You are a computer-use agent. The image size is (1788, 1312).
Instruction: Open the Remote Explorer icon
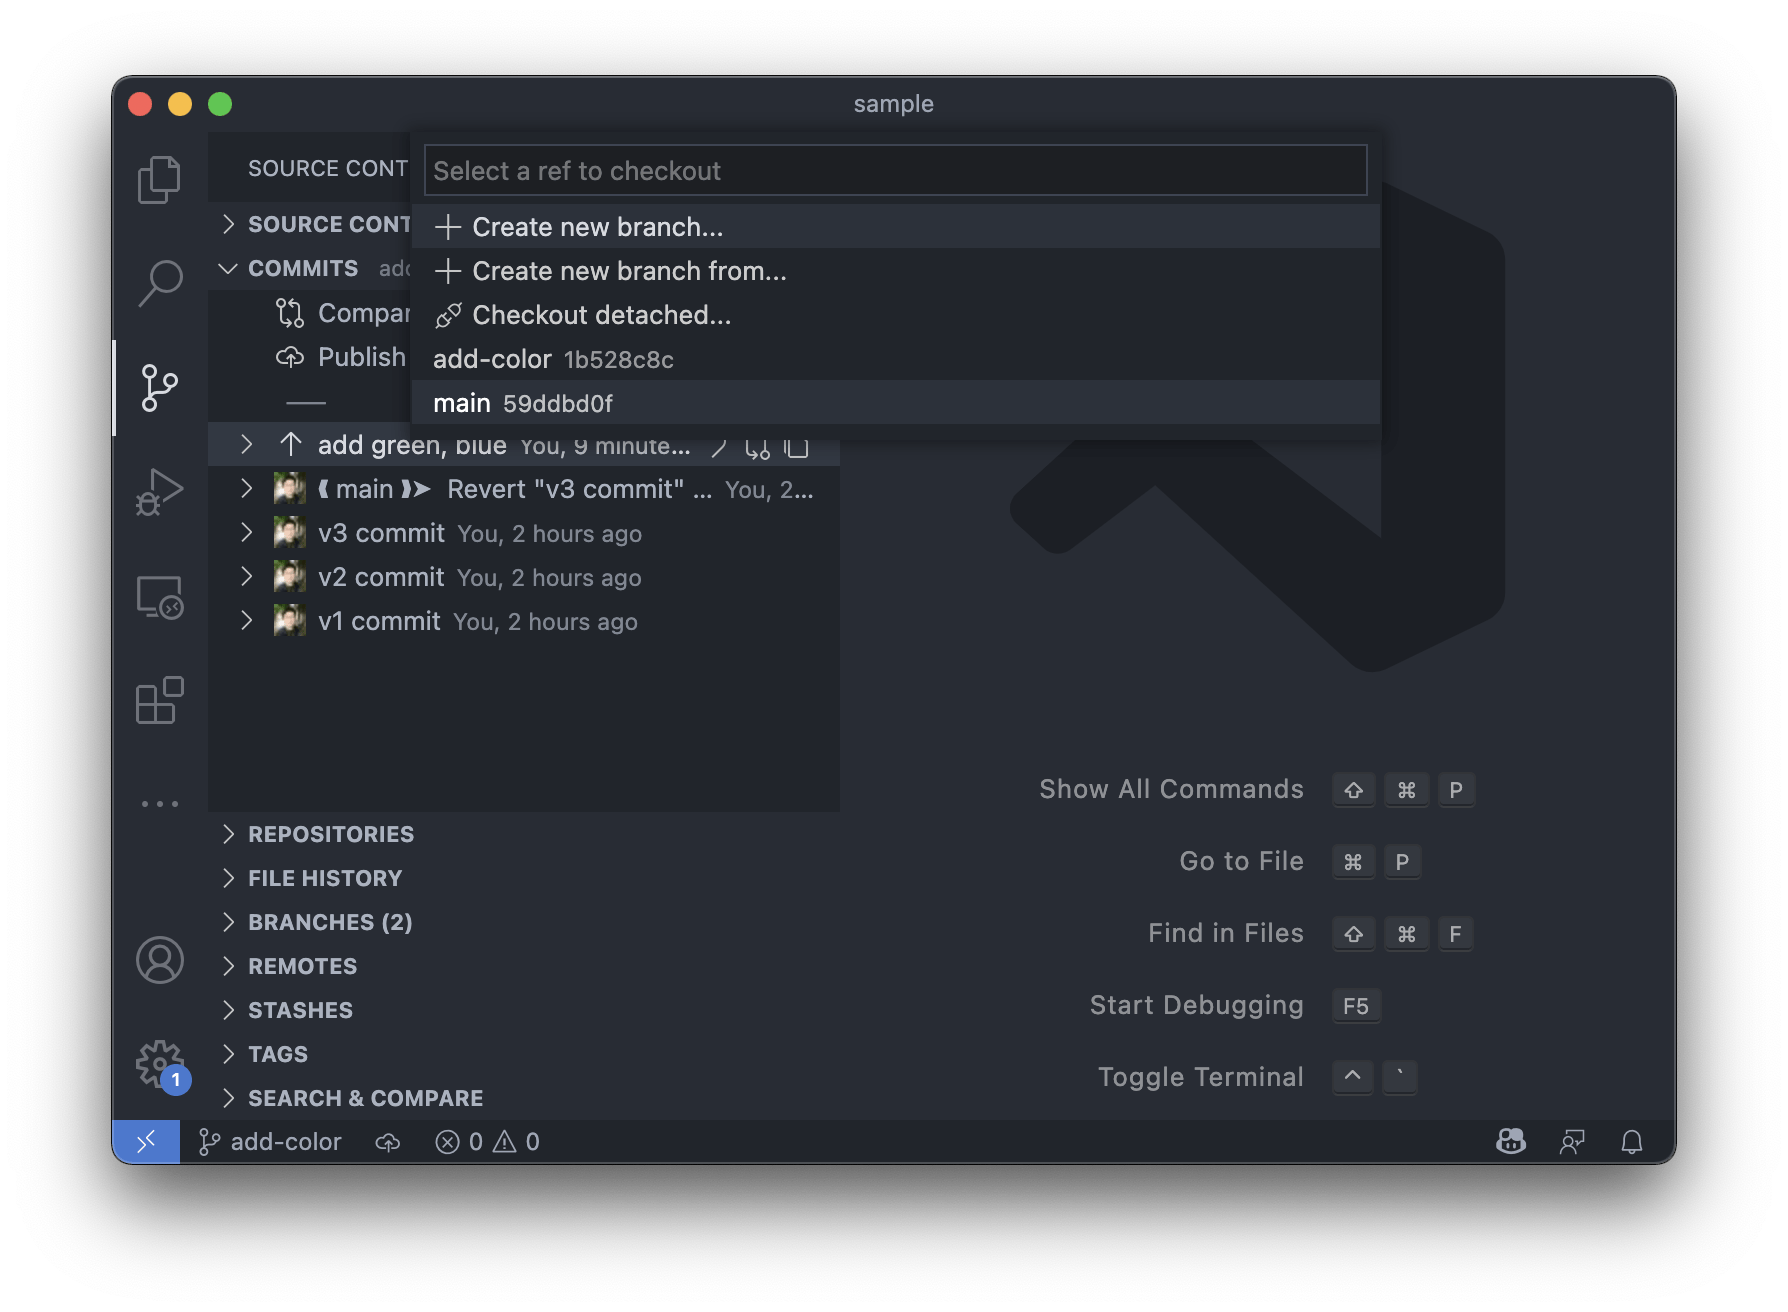[159, 598]
